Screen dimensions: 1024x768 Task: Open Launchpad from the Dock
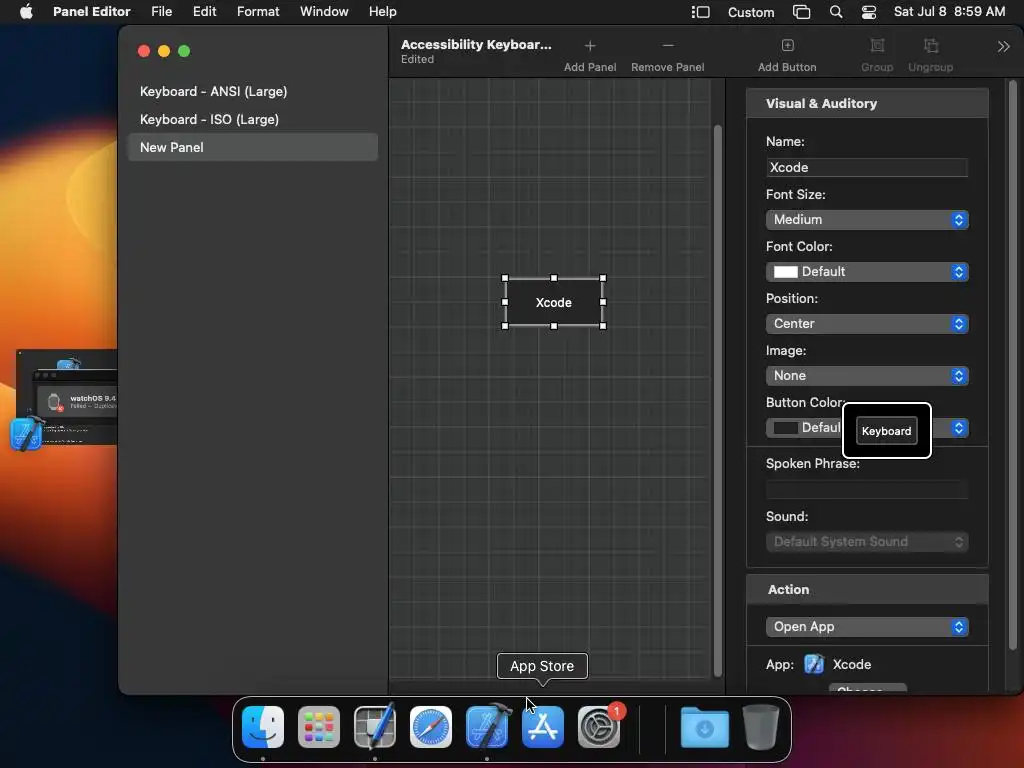tap(319, 727)
